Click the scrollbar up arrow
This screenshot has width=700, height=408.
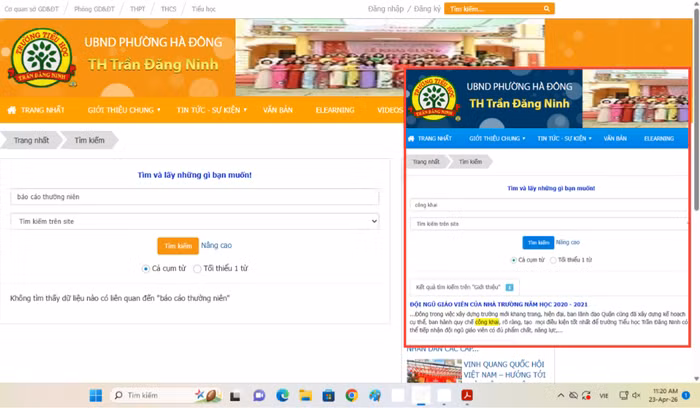696,4
